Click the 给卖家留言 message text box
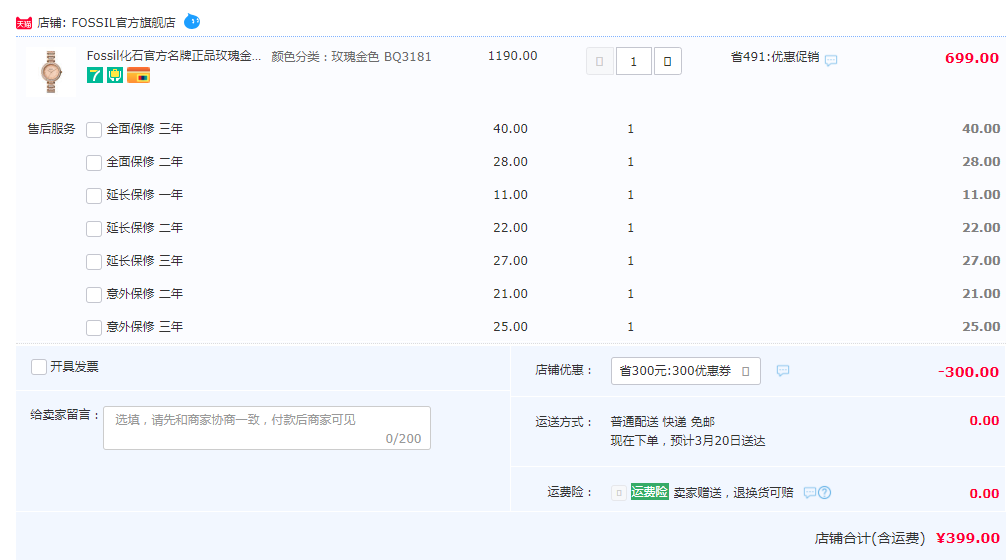This screenshot has height=560, width=1007. pyautogui.click(x=267, y=428)
